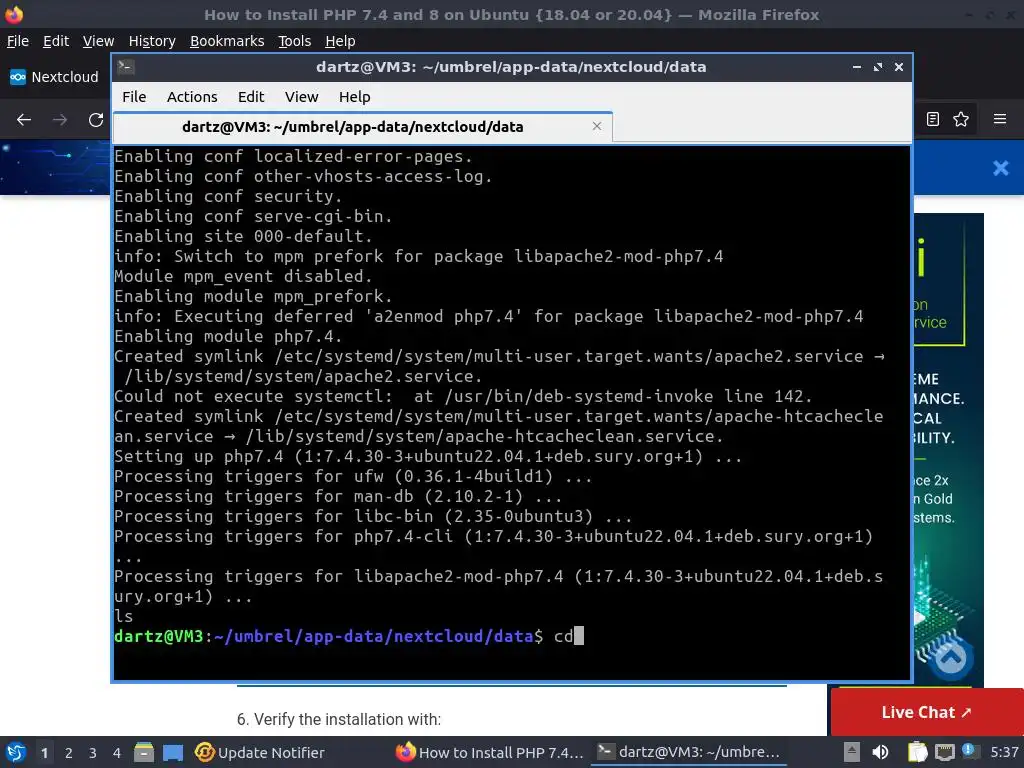Open the clipboard manager tray icon
Image resolution: width=1024 pixels, height=768 pixels.
coord(918,752)
